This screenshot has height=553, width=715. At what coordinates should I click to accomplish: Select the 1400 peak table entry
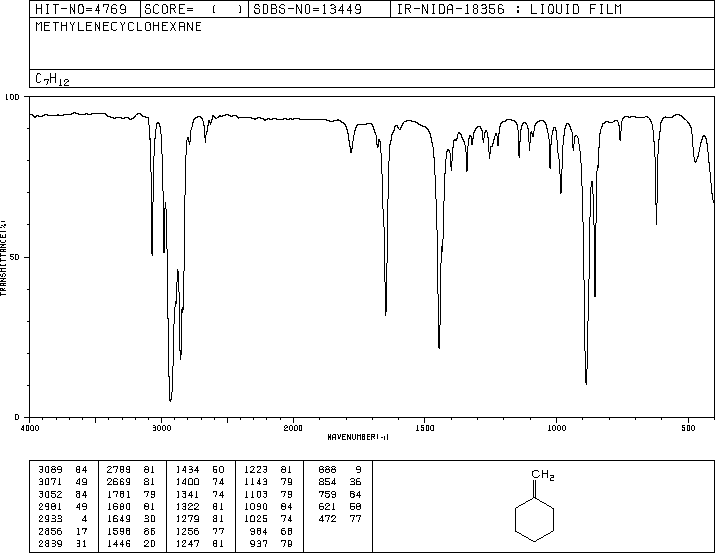point(200,482)
